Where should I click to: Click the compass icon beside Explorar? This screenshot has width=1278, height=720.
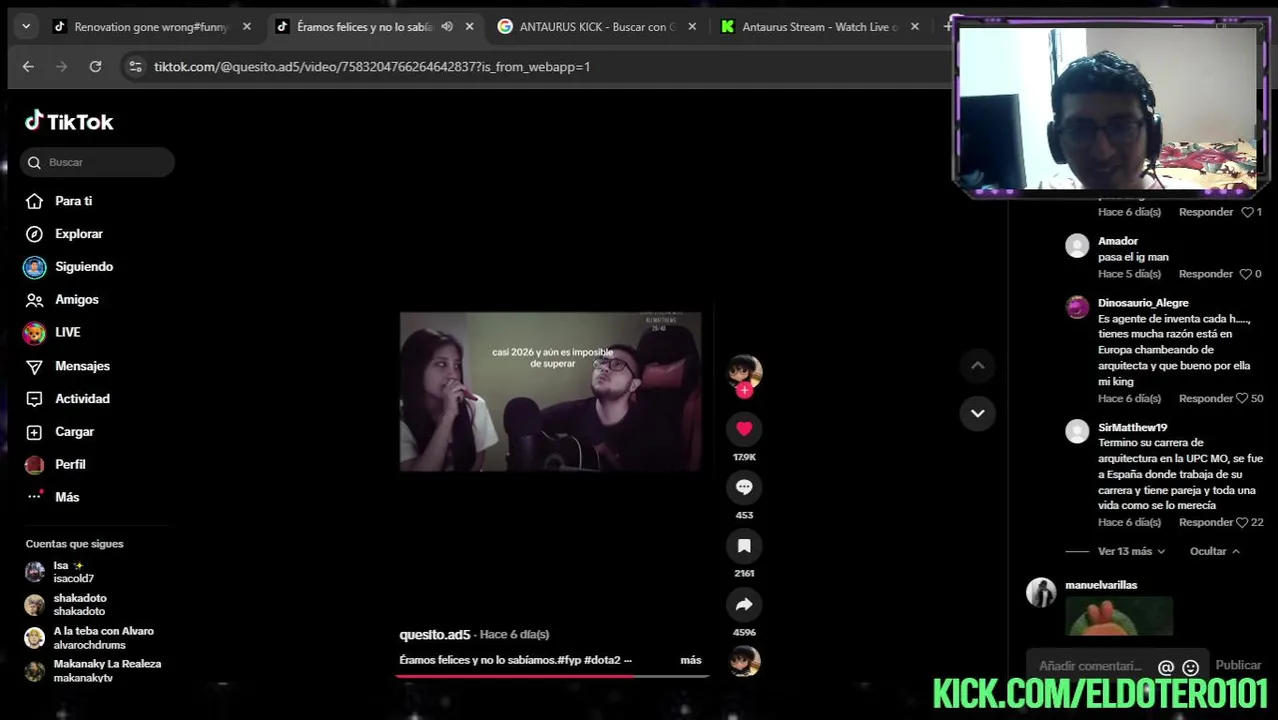click(x=34, y=234)
